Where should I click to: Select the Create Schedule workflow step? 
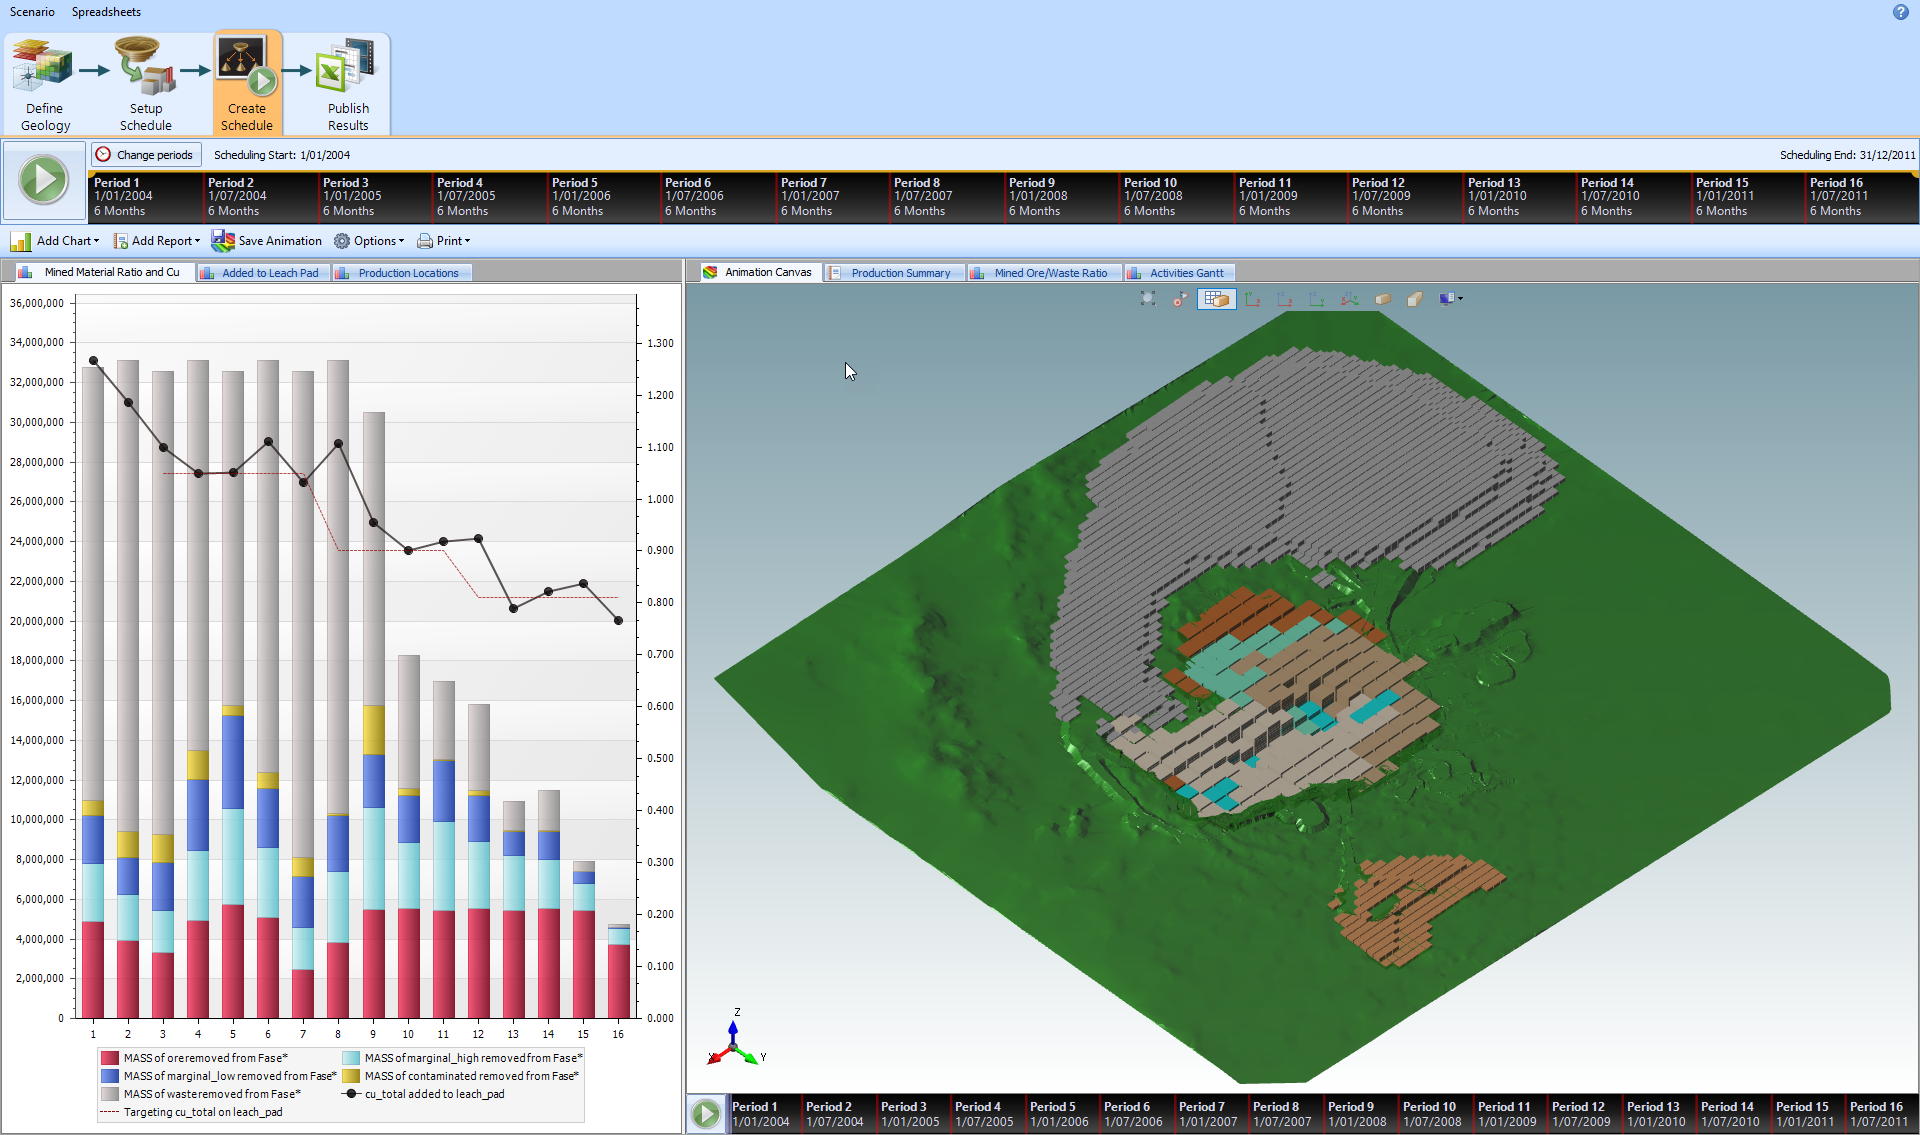point(247,84)
